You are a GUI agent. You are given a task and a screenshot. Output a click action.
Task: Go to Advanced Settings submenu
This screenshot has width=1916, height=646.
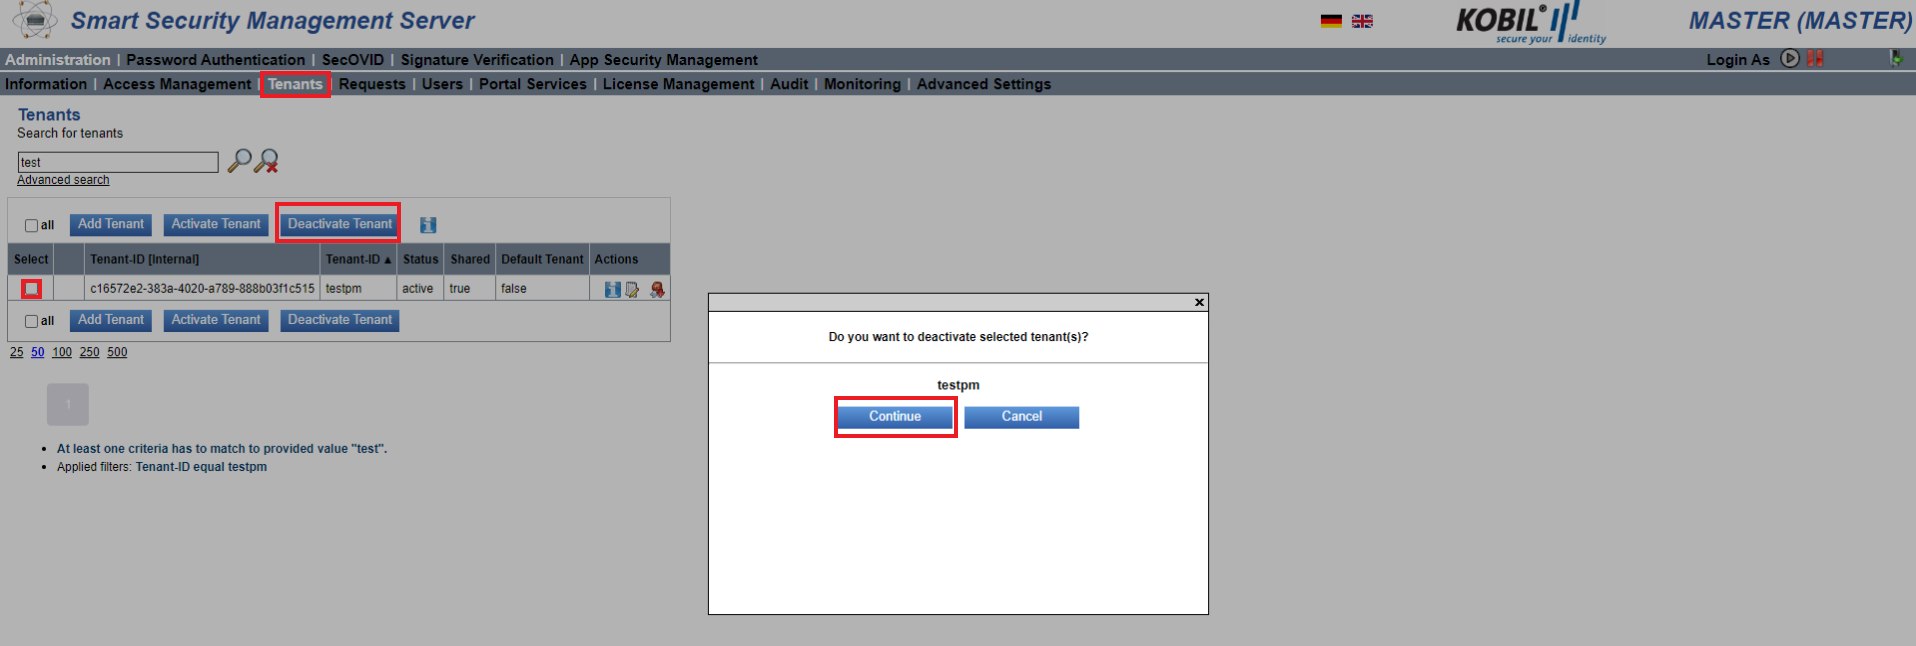(x=984, y=84)
